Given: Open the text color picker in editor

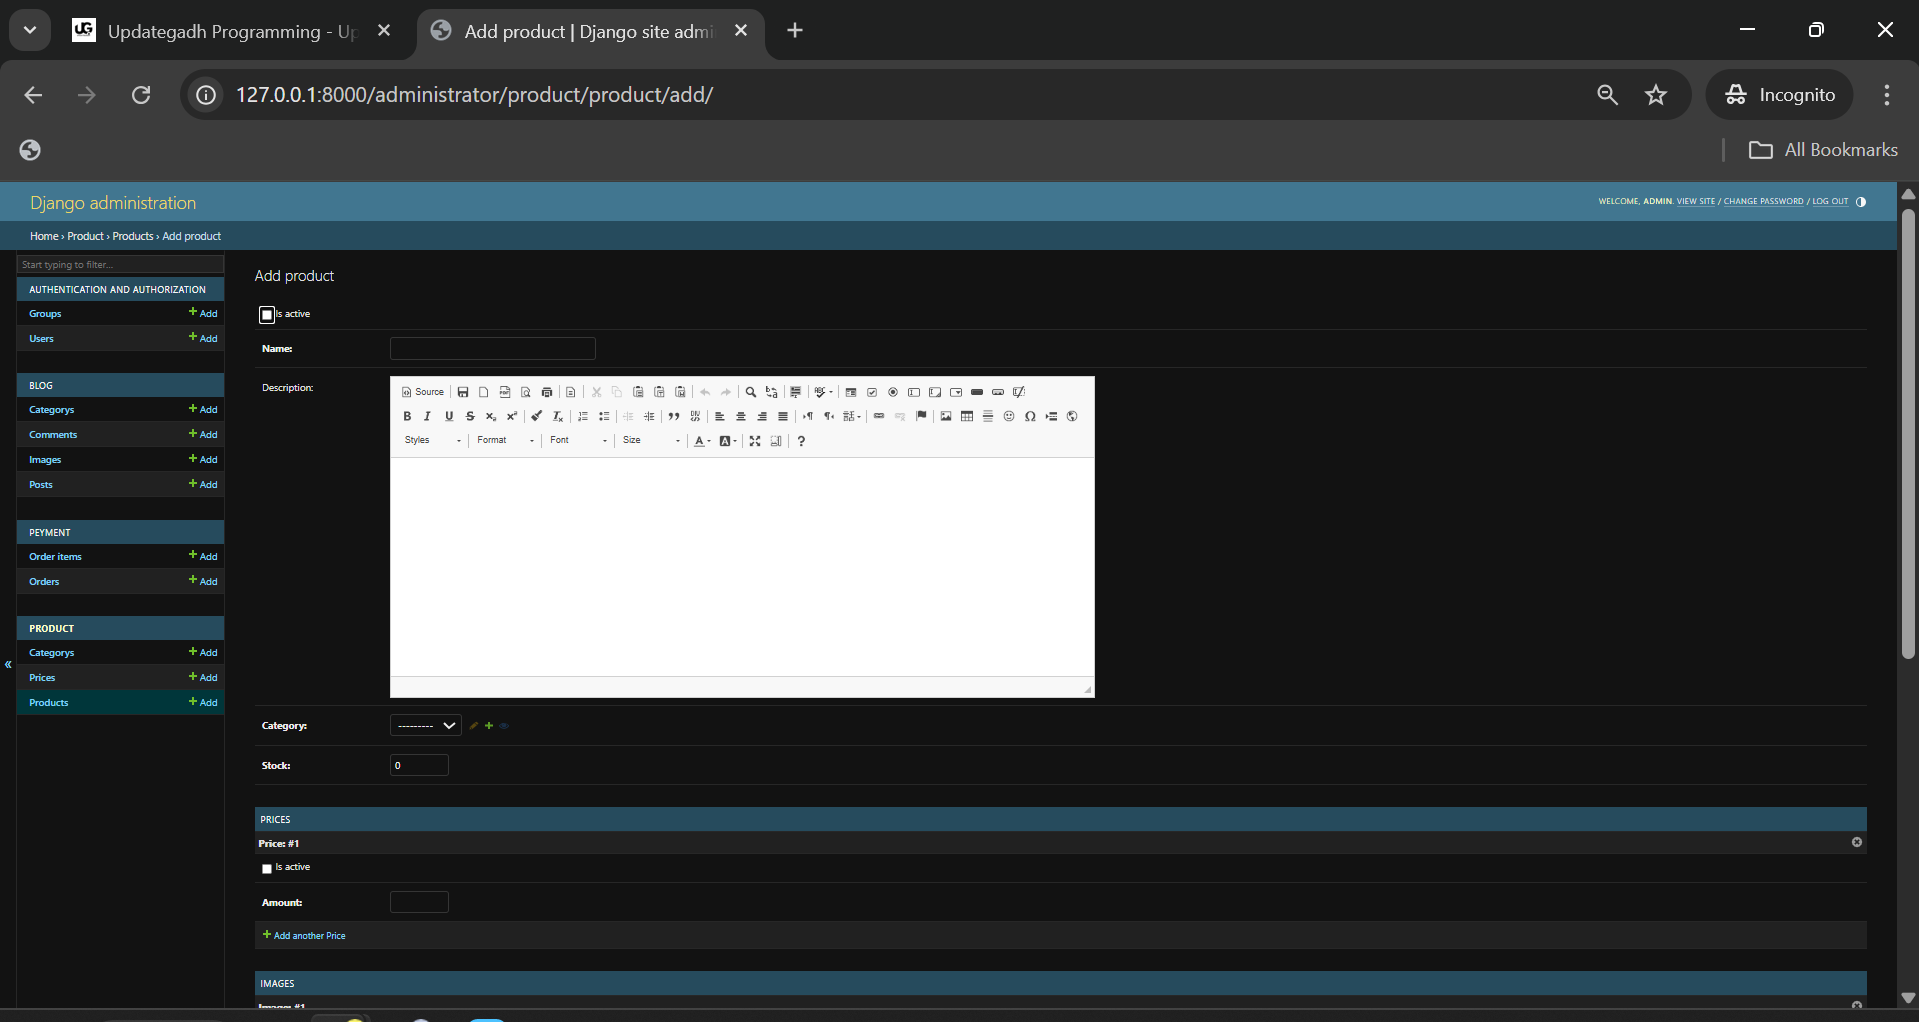Looking at the screenshot, I should point(702,441).
